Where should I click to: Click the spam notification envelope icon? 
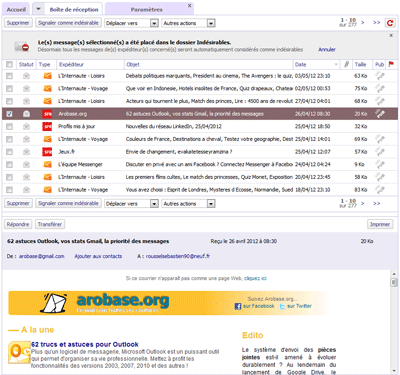(22, 46)
